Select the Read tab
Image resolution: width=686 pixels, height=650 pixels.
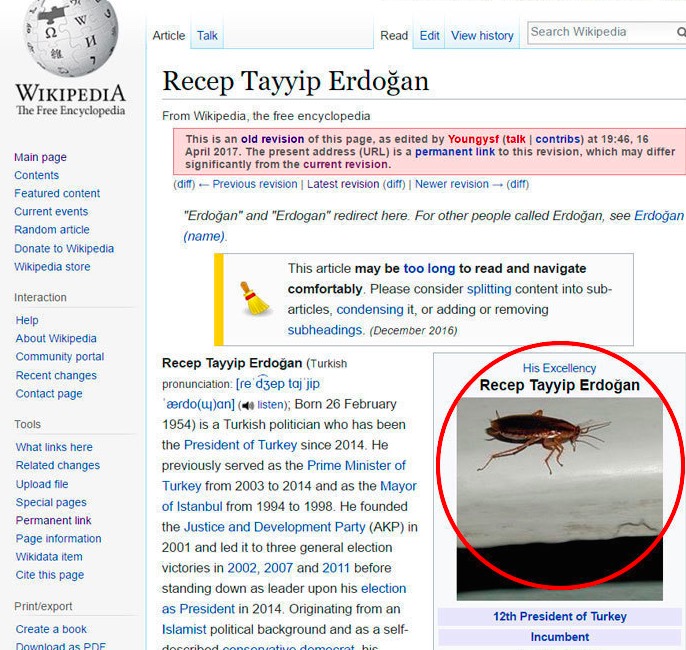pos(394,35)
